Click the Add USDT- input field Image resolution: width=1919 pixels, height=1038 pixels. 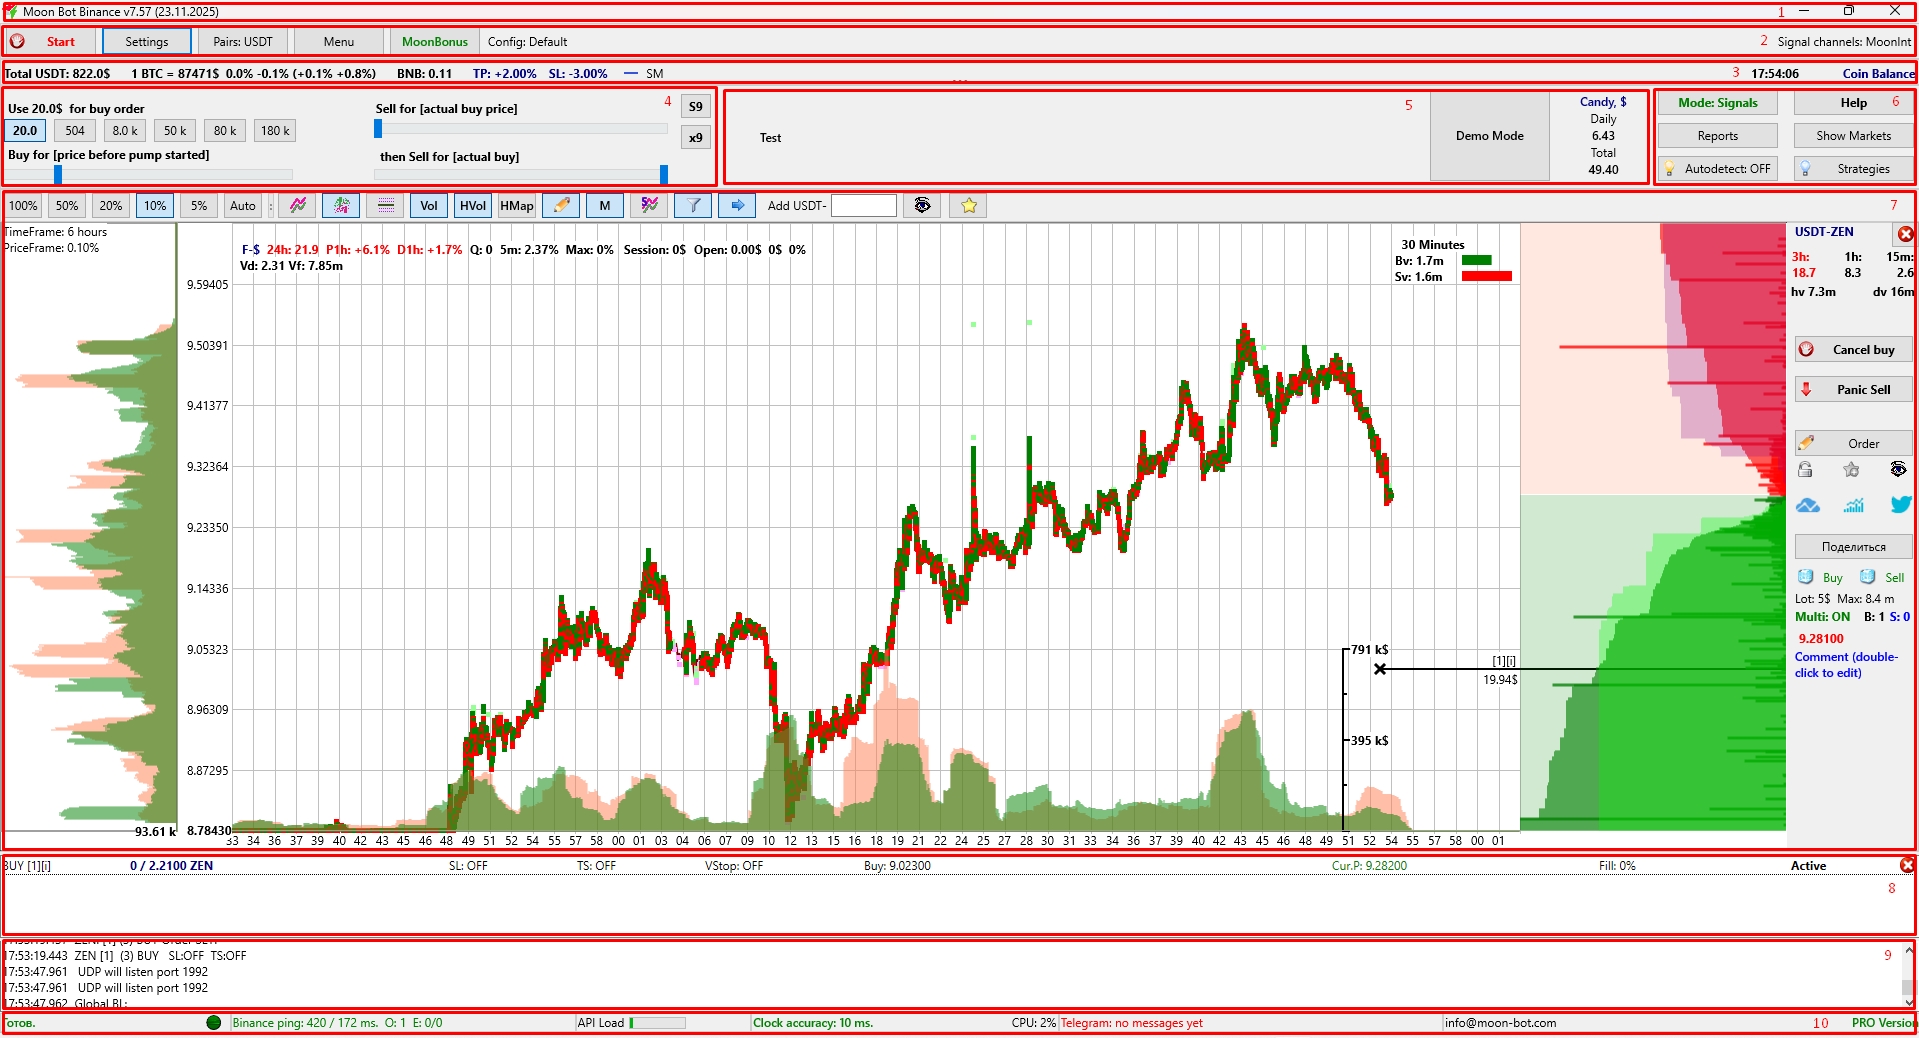(863, 206)
